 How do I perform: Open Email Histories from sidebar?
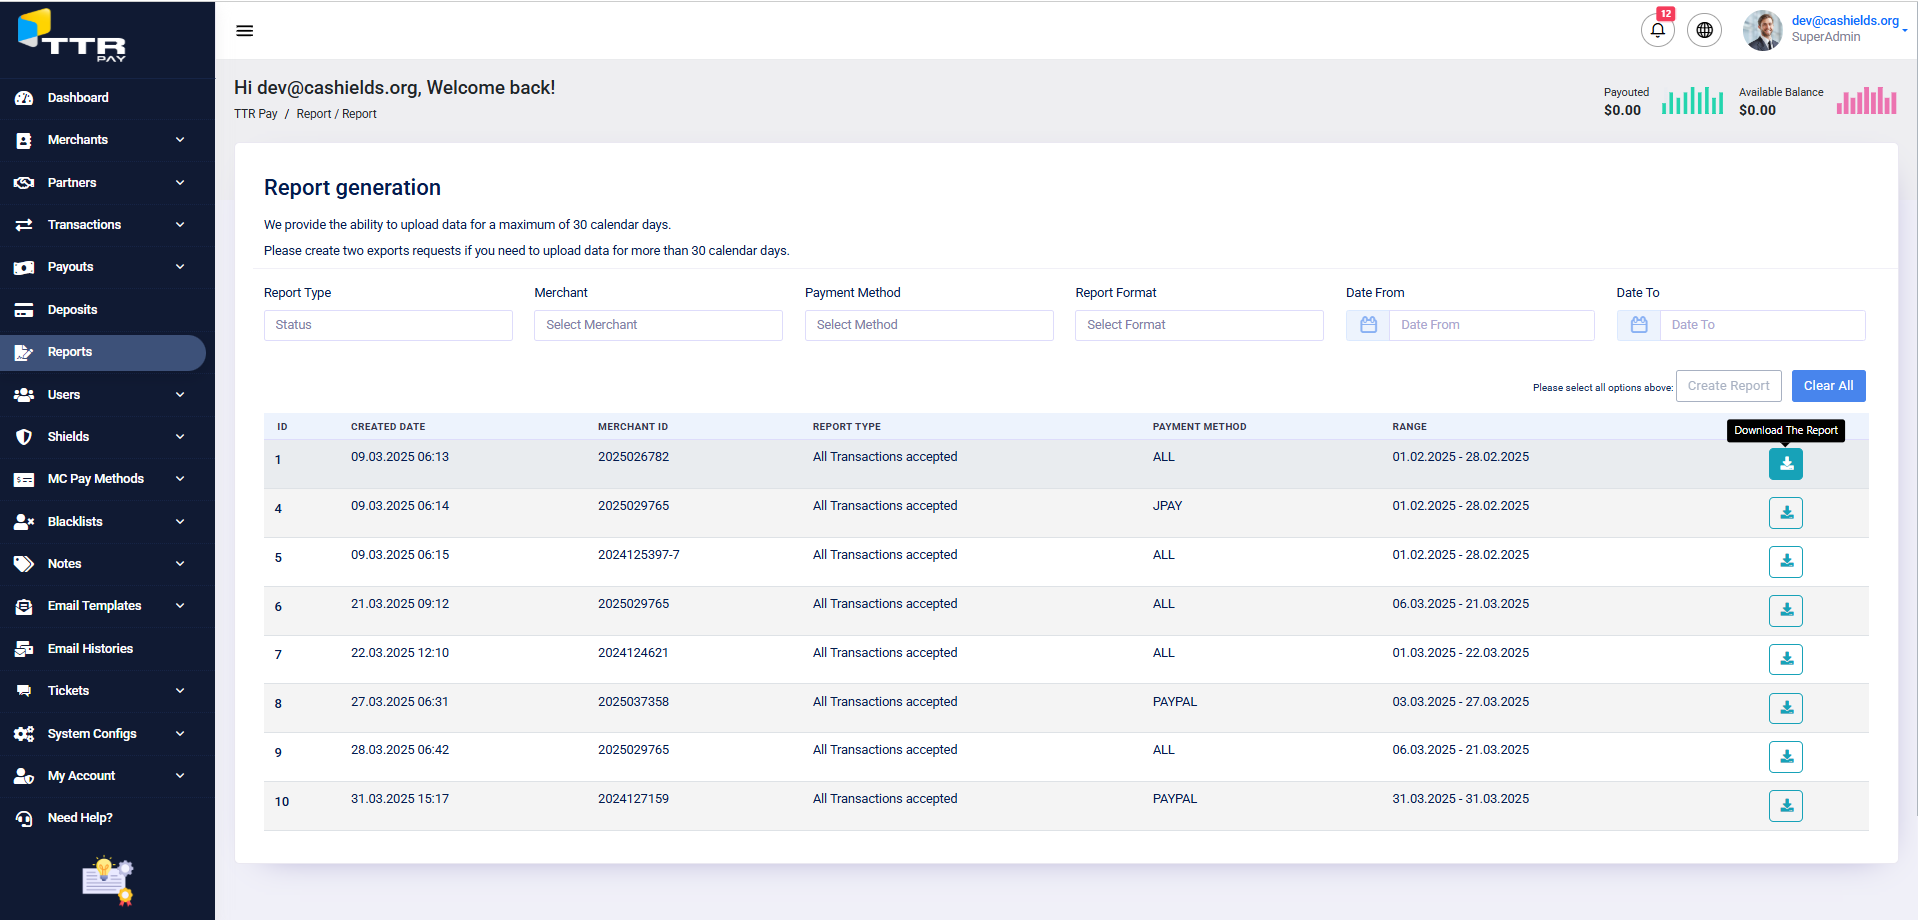pos(87,648)
